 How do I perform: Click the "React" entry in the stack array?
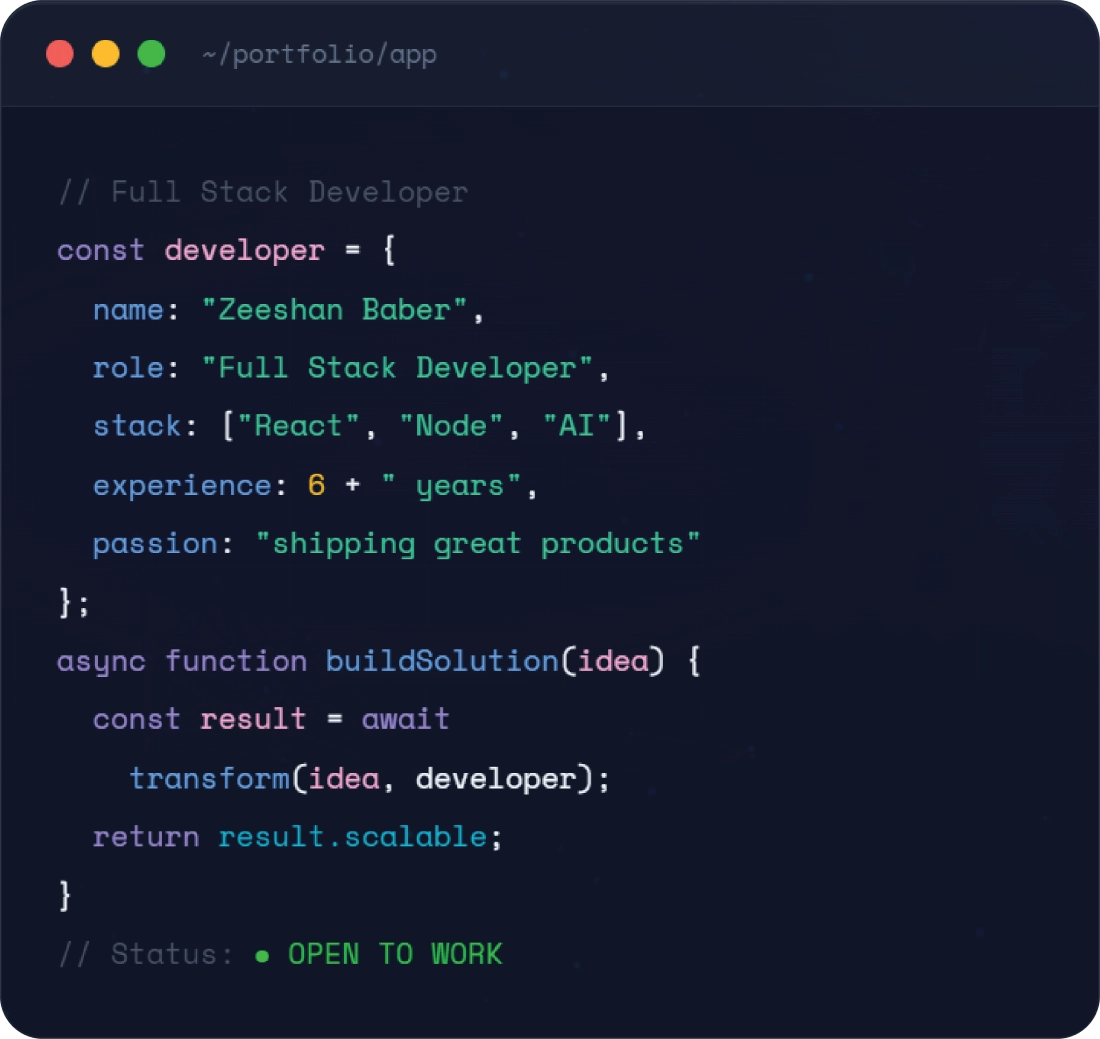click(298, 426)
